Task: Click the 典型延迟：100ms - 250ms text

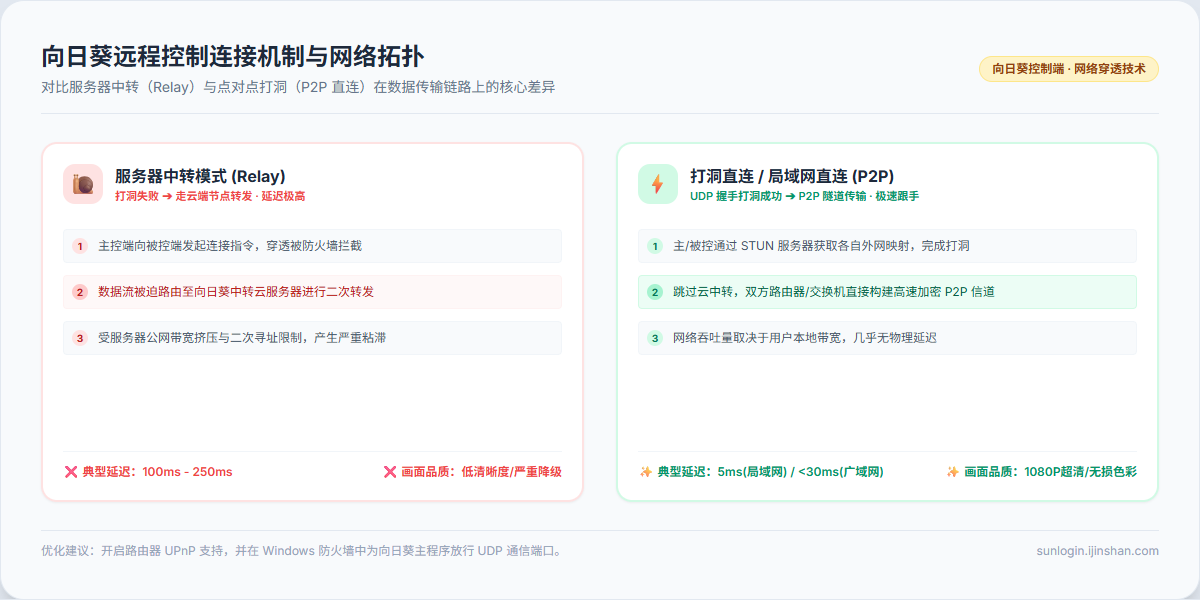Action: click(157, 472)
